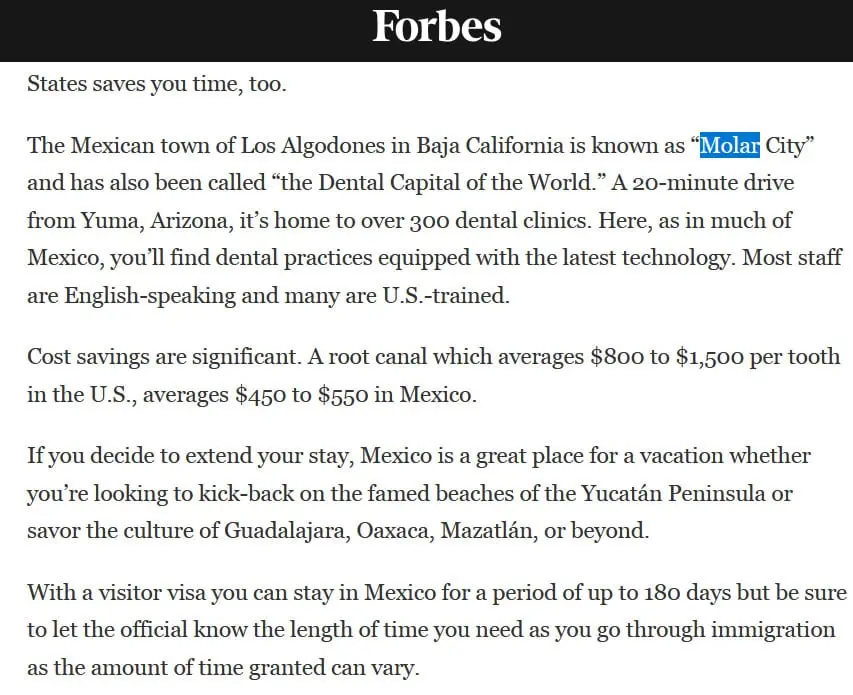Click the text Los Algodones
The height and width of the screenshot is (695, 853).
coord(312,145)
